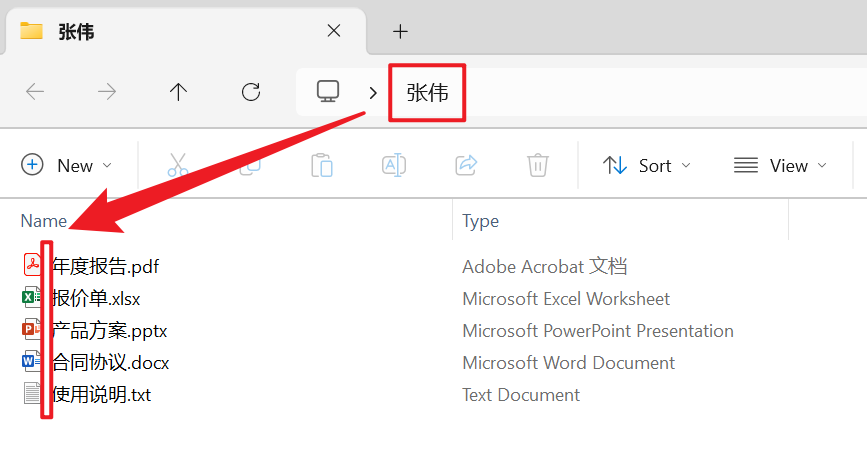Image resolution: width=867 pixels, height=464 pixels.
Task: Click the Forward navigation arrow
Action: click(x=107, y=91)
